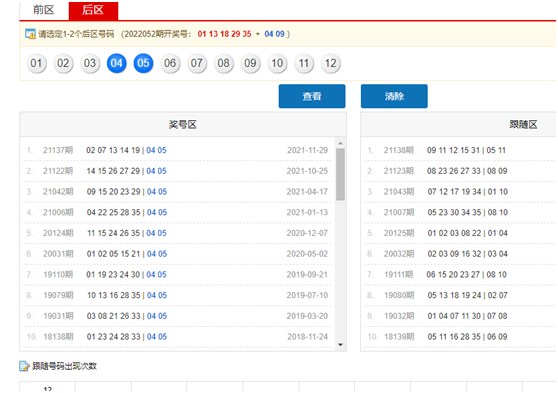
Task: Select row 18138期 in 奖号区
Action: click(x=177, y=336)
